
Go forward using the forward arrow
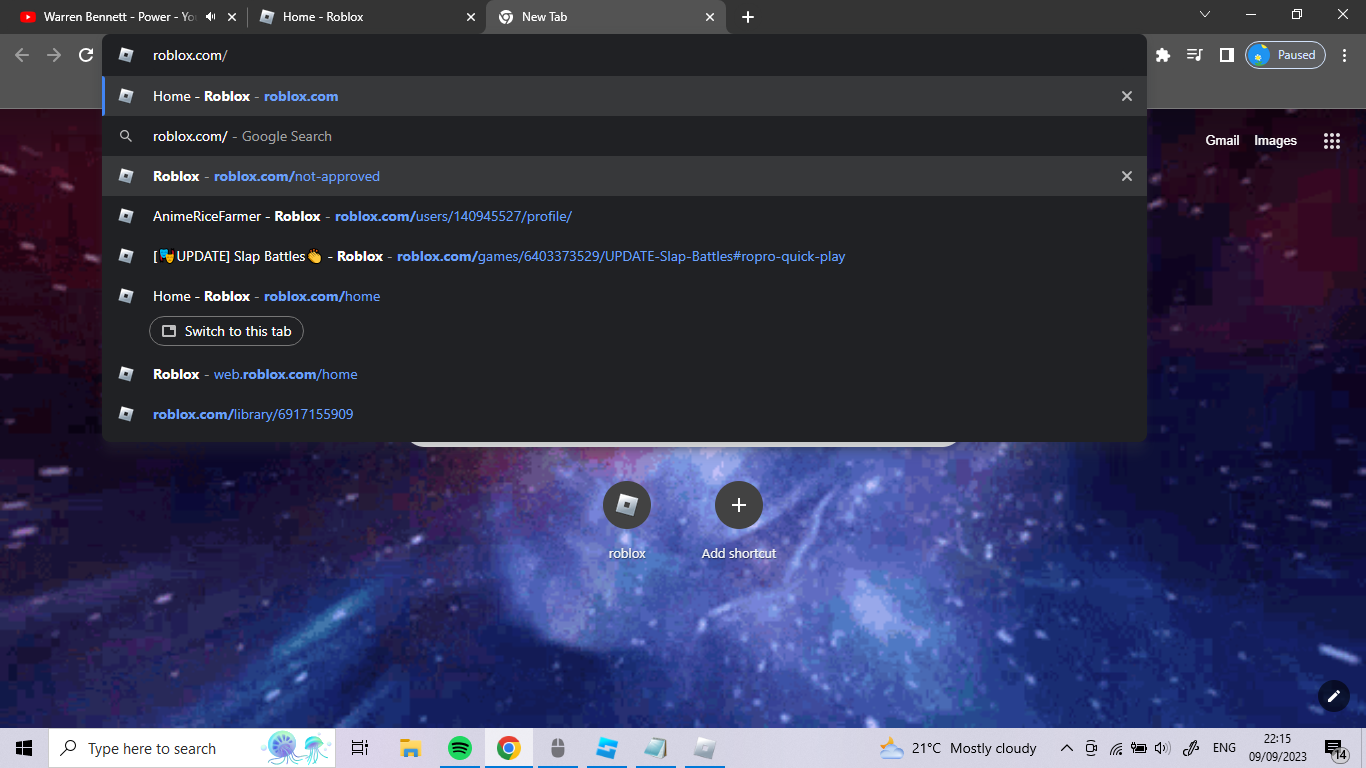(54, 55)
